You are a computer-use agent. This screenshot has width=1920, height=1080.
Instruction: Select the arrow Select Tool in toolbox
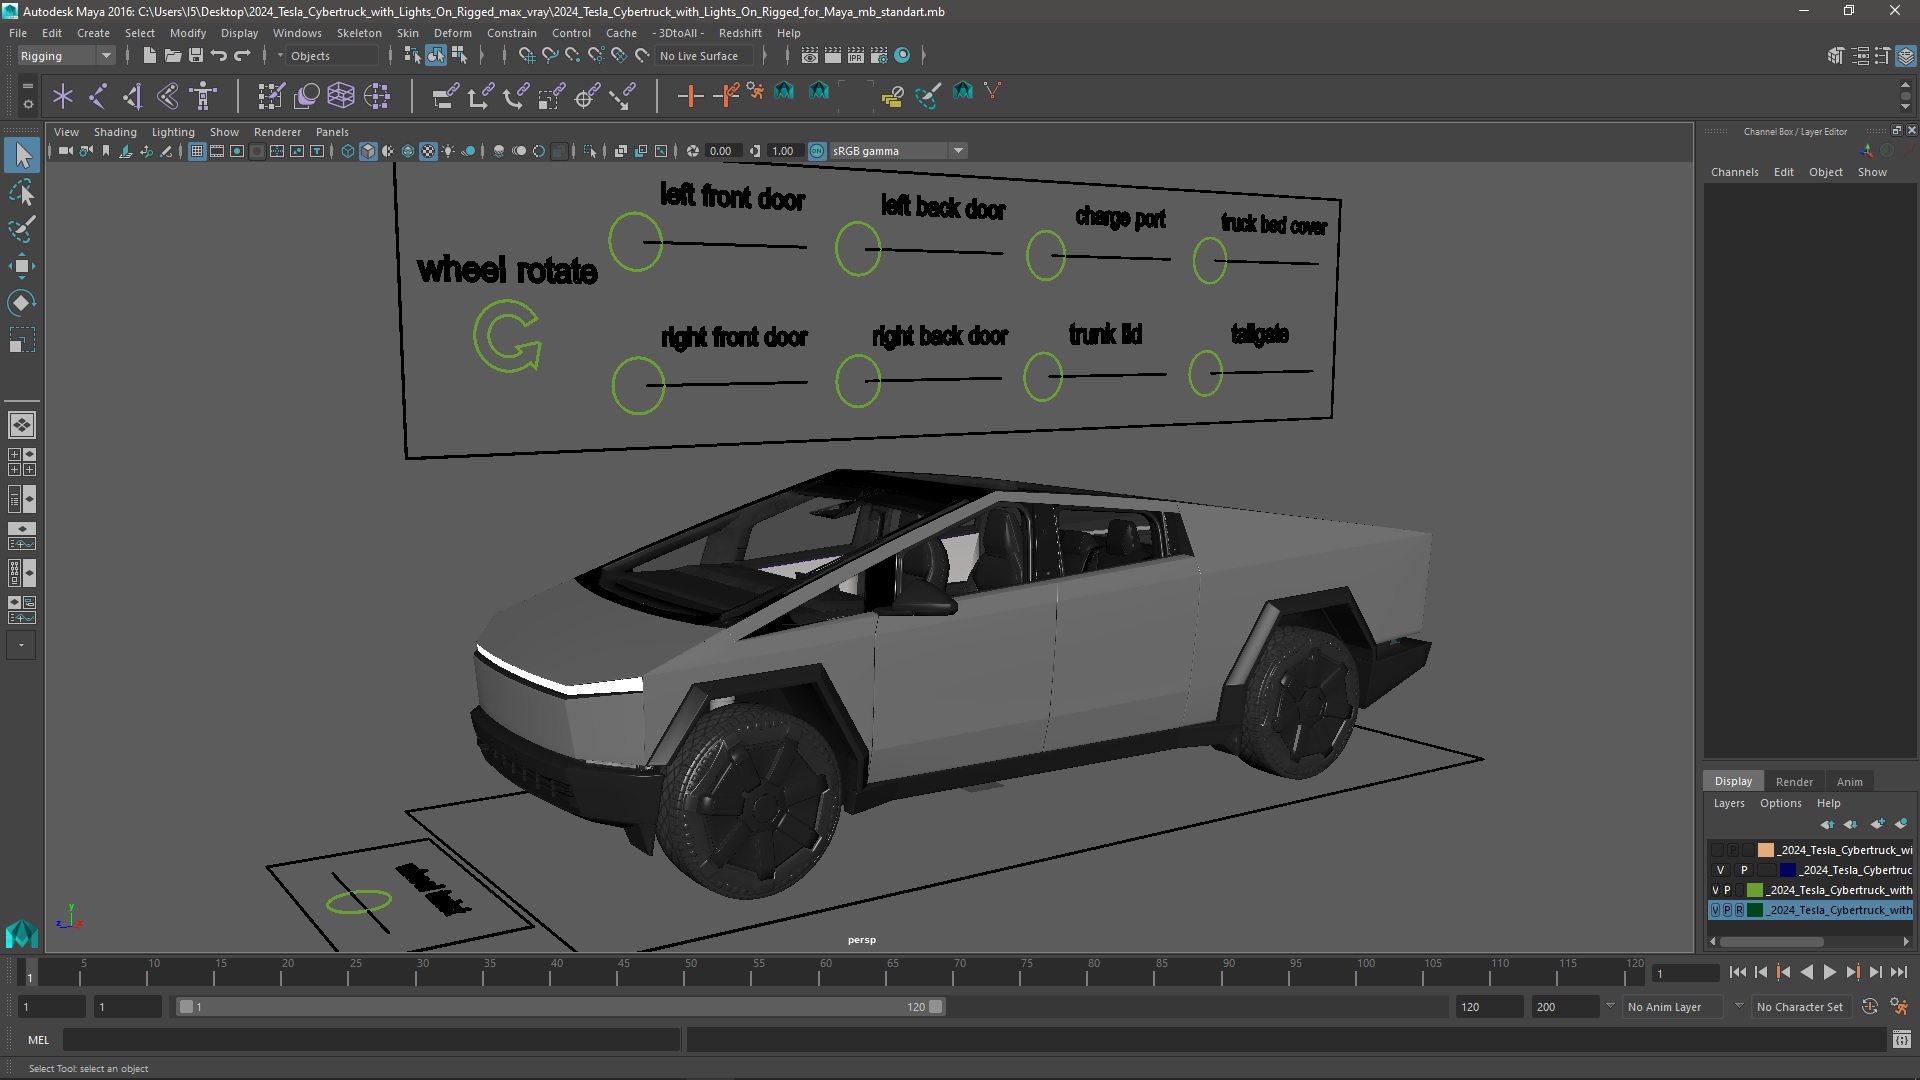[x=22, y=155]
